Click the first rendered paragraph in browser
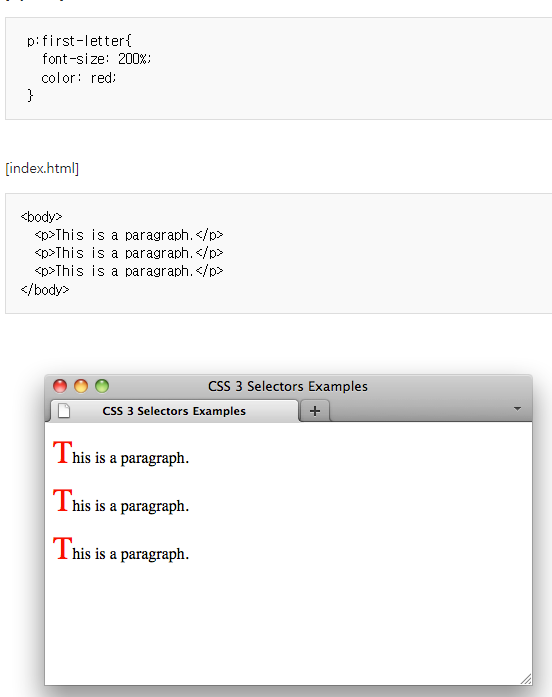 (121, 453)
